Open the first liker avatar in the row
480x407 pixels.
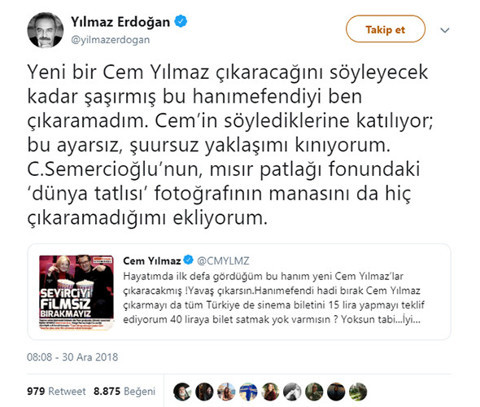182,391
